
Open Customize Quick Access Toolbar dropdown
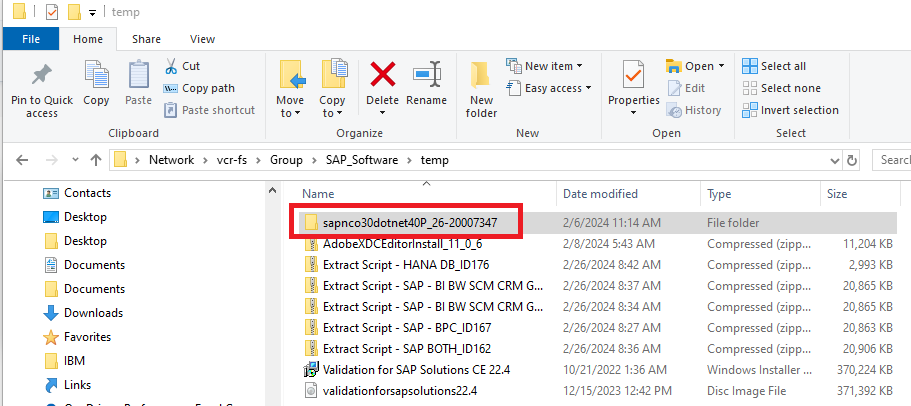click(92, 13)
